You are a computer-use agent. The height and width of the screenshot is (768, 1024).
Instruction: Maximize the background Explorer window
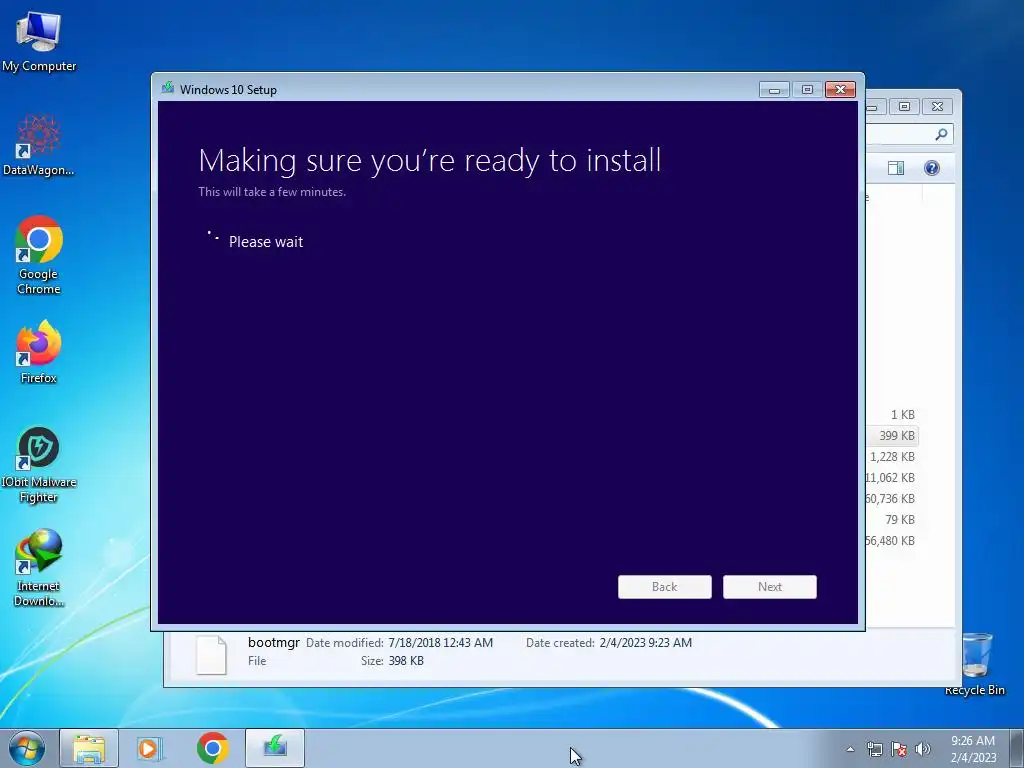point(904,106)
